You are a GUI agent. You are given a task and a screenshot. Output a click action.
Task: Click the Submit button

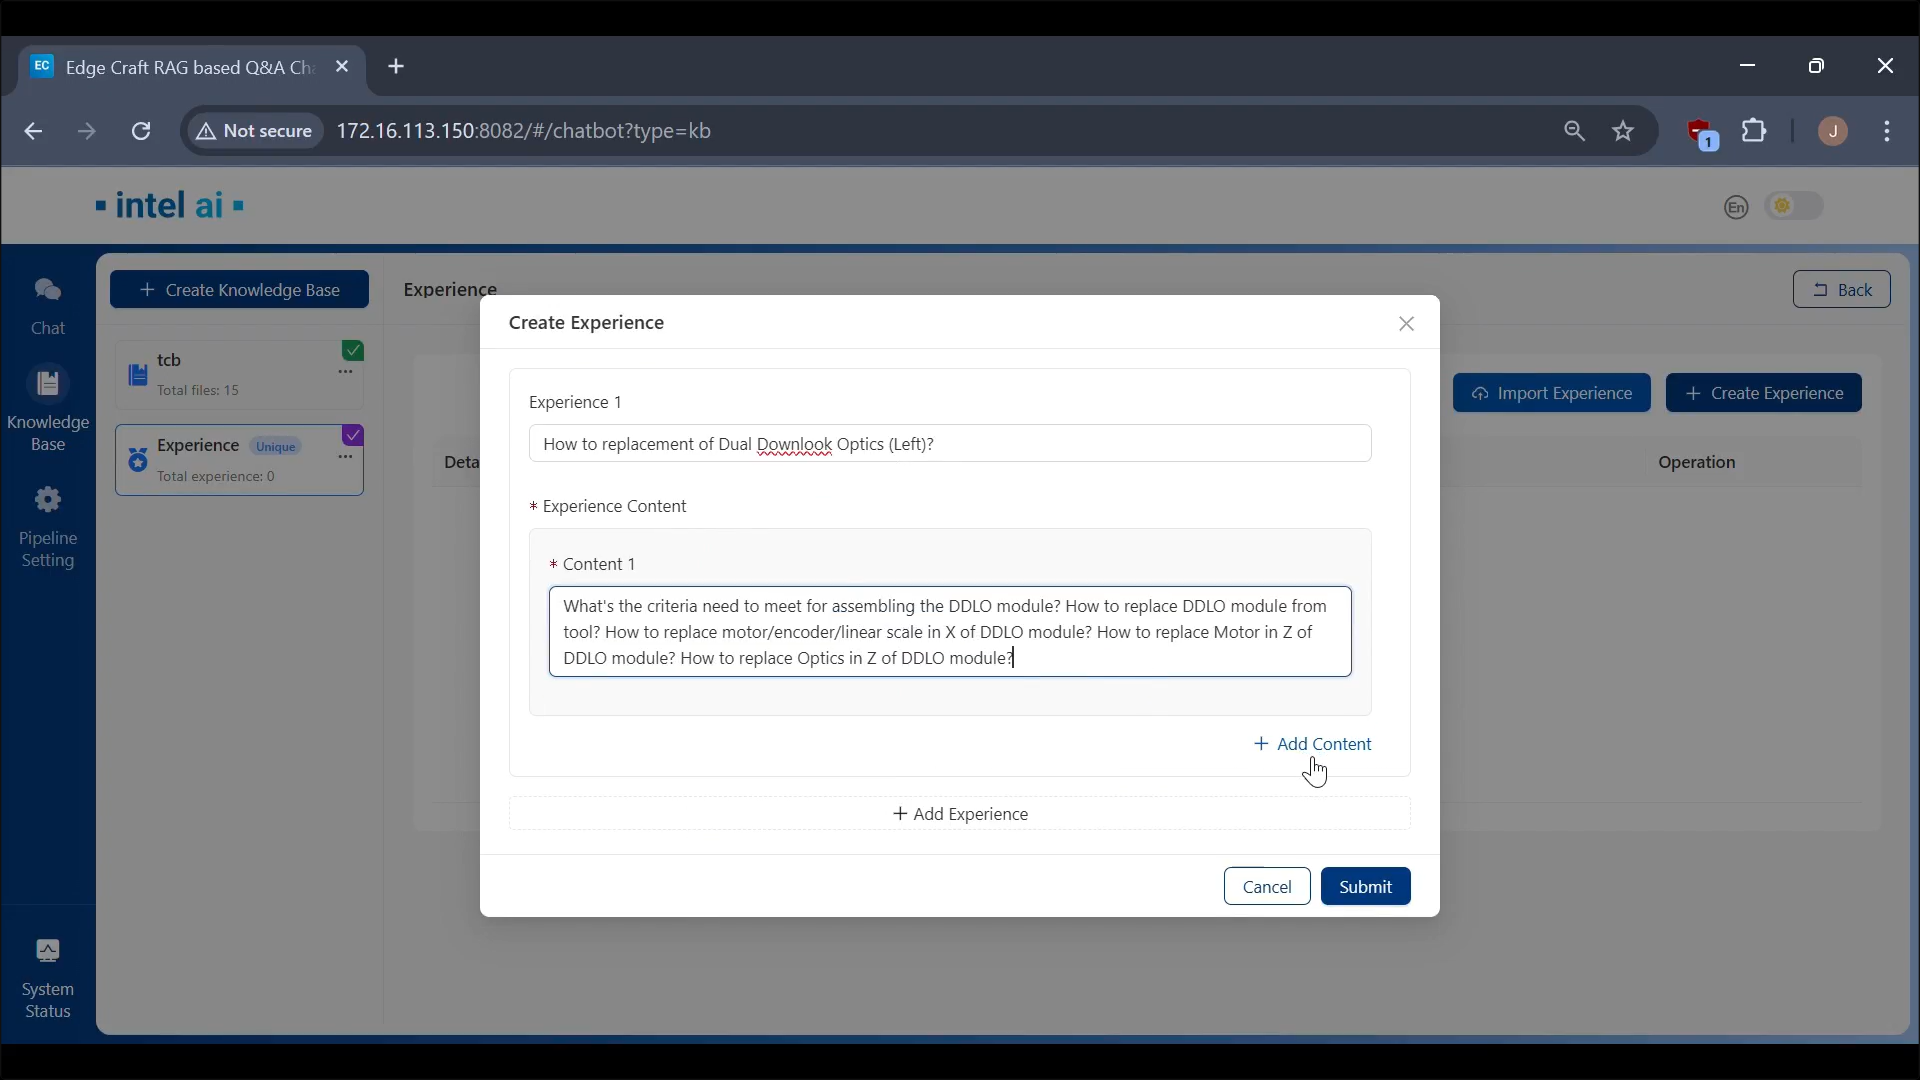click(1365, 887)
